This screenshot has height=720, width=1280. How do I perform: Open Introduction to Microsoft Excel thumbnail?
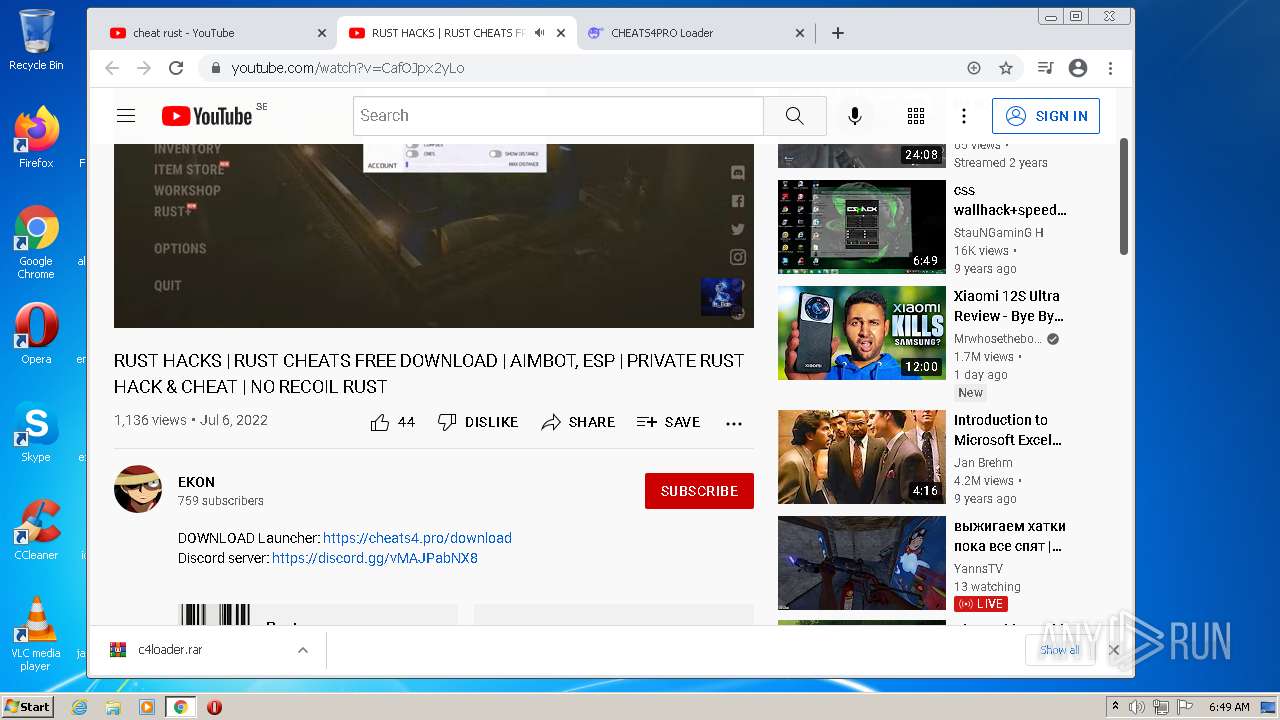pyautogui.click(x=862, y=457)
